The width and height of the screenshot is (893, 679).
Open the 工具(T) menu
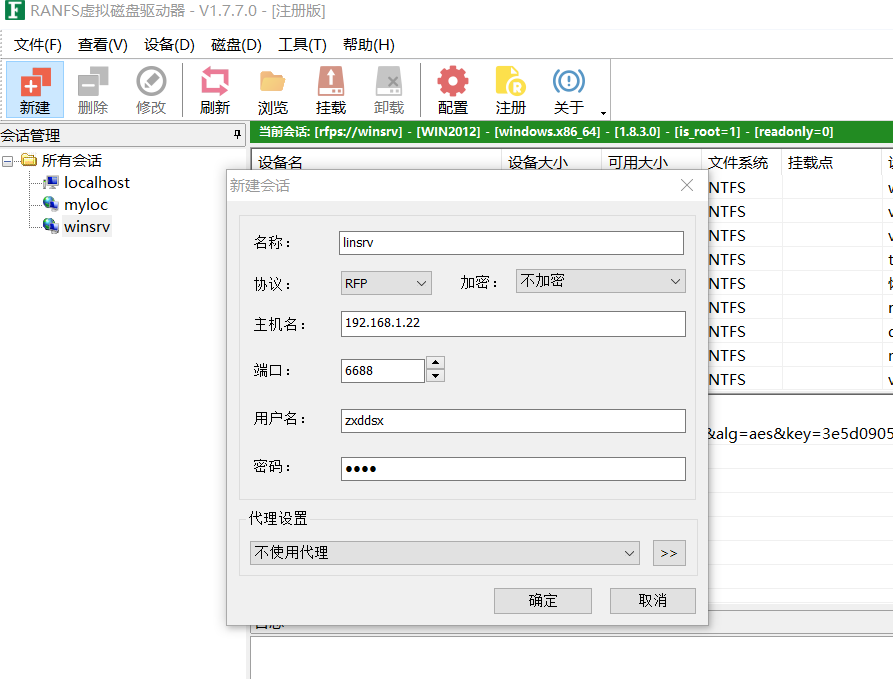point(302,44)
